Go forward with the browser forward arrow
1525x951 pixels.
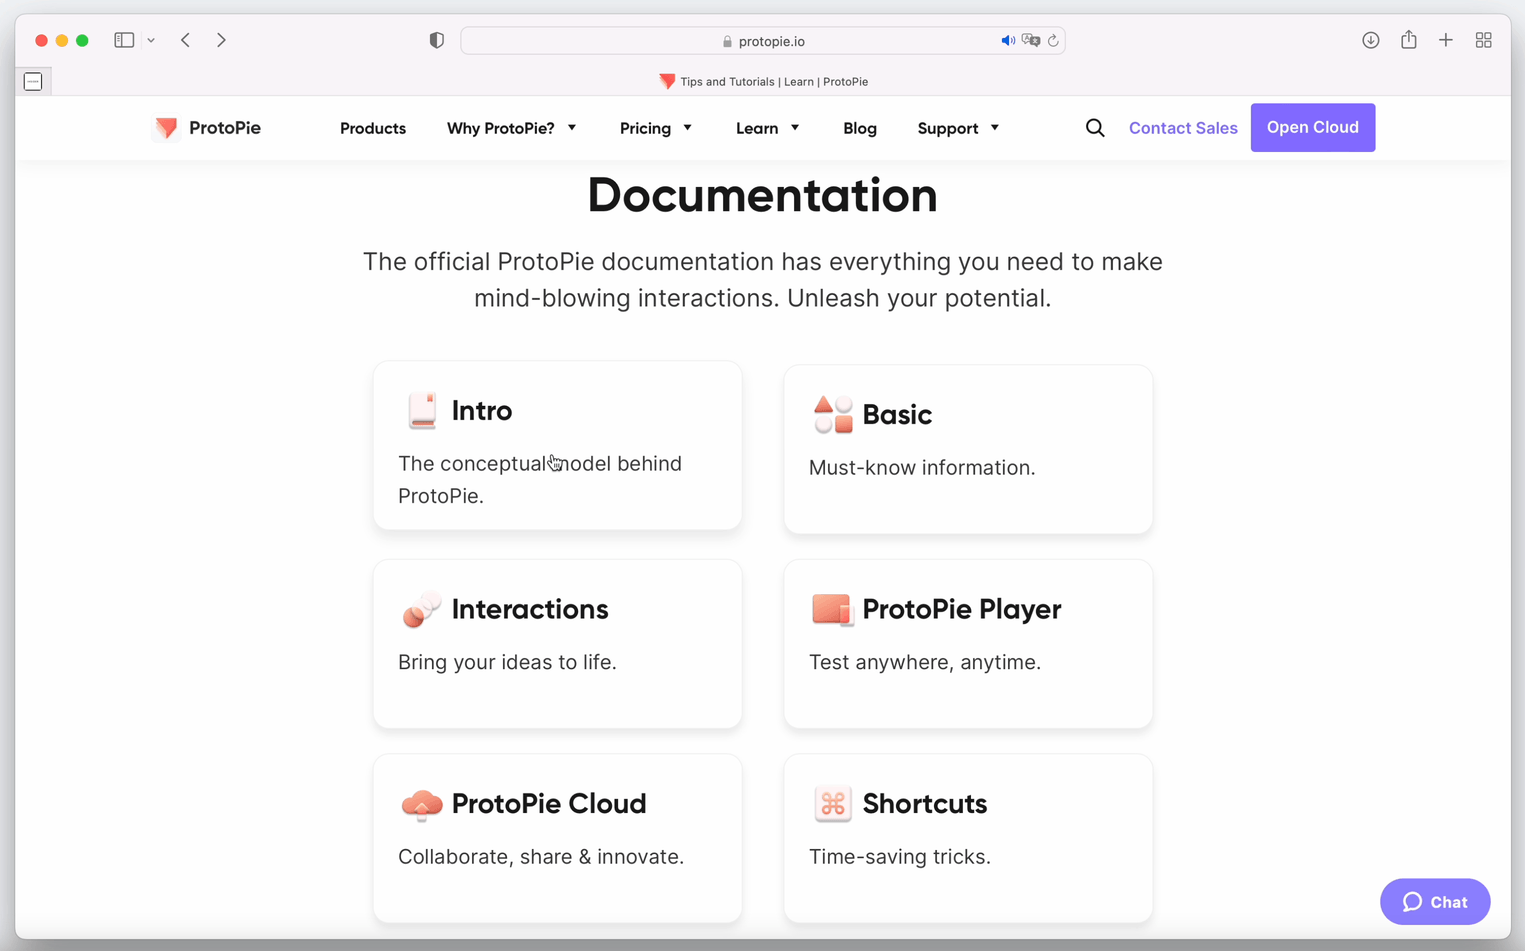(x=221, y=40)
